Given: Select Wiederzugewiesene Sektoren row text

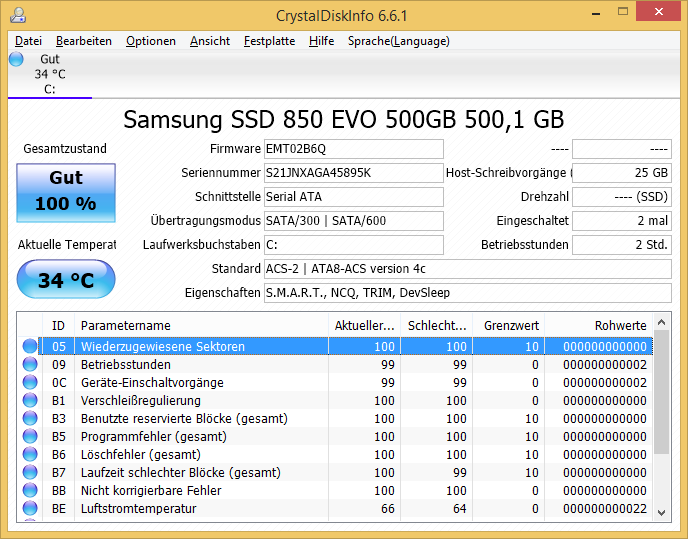Looking at the screenshot, I should [x=163, y=346].
